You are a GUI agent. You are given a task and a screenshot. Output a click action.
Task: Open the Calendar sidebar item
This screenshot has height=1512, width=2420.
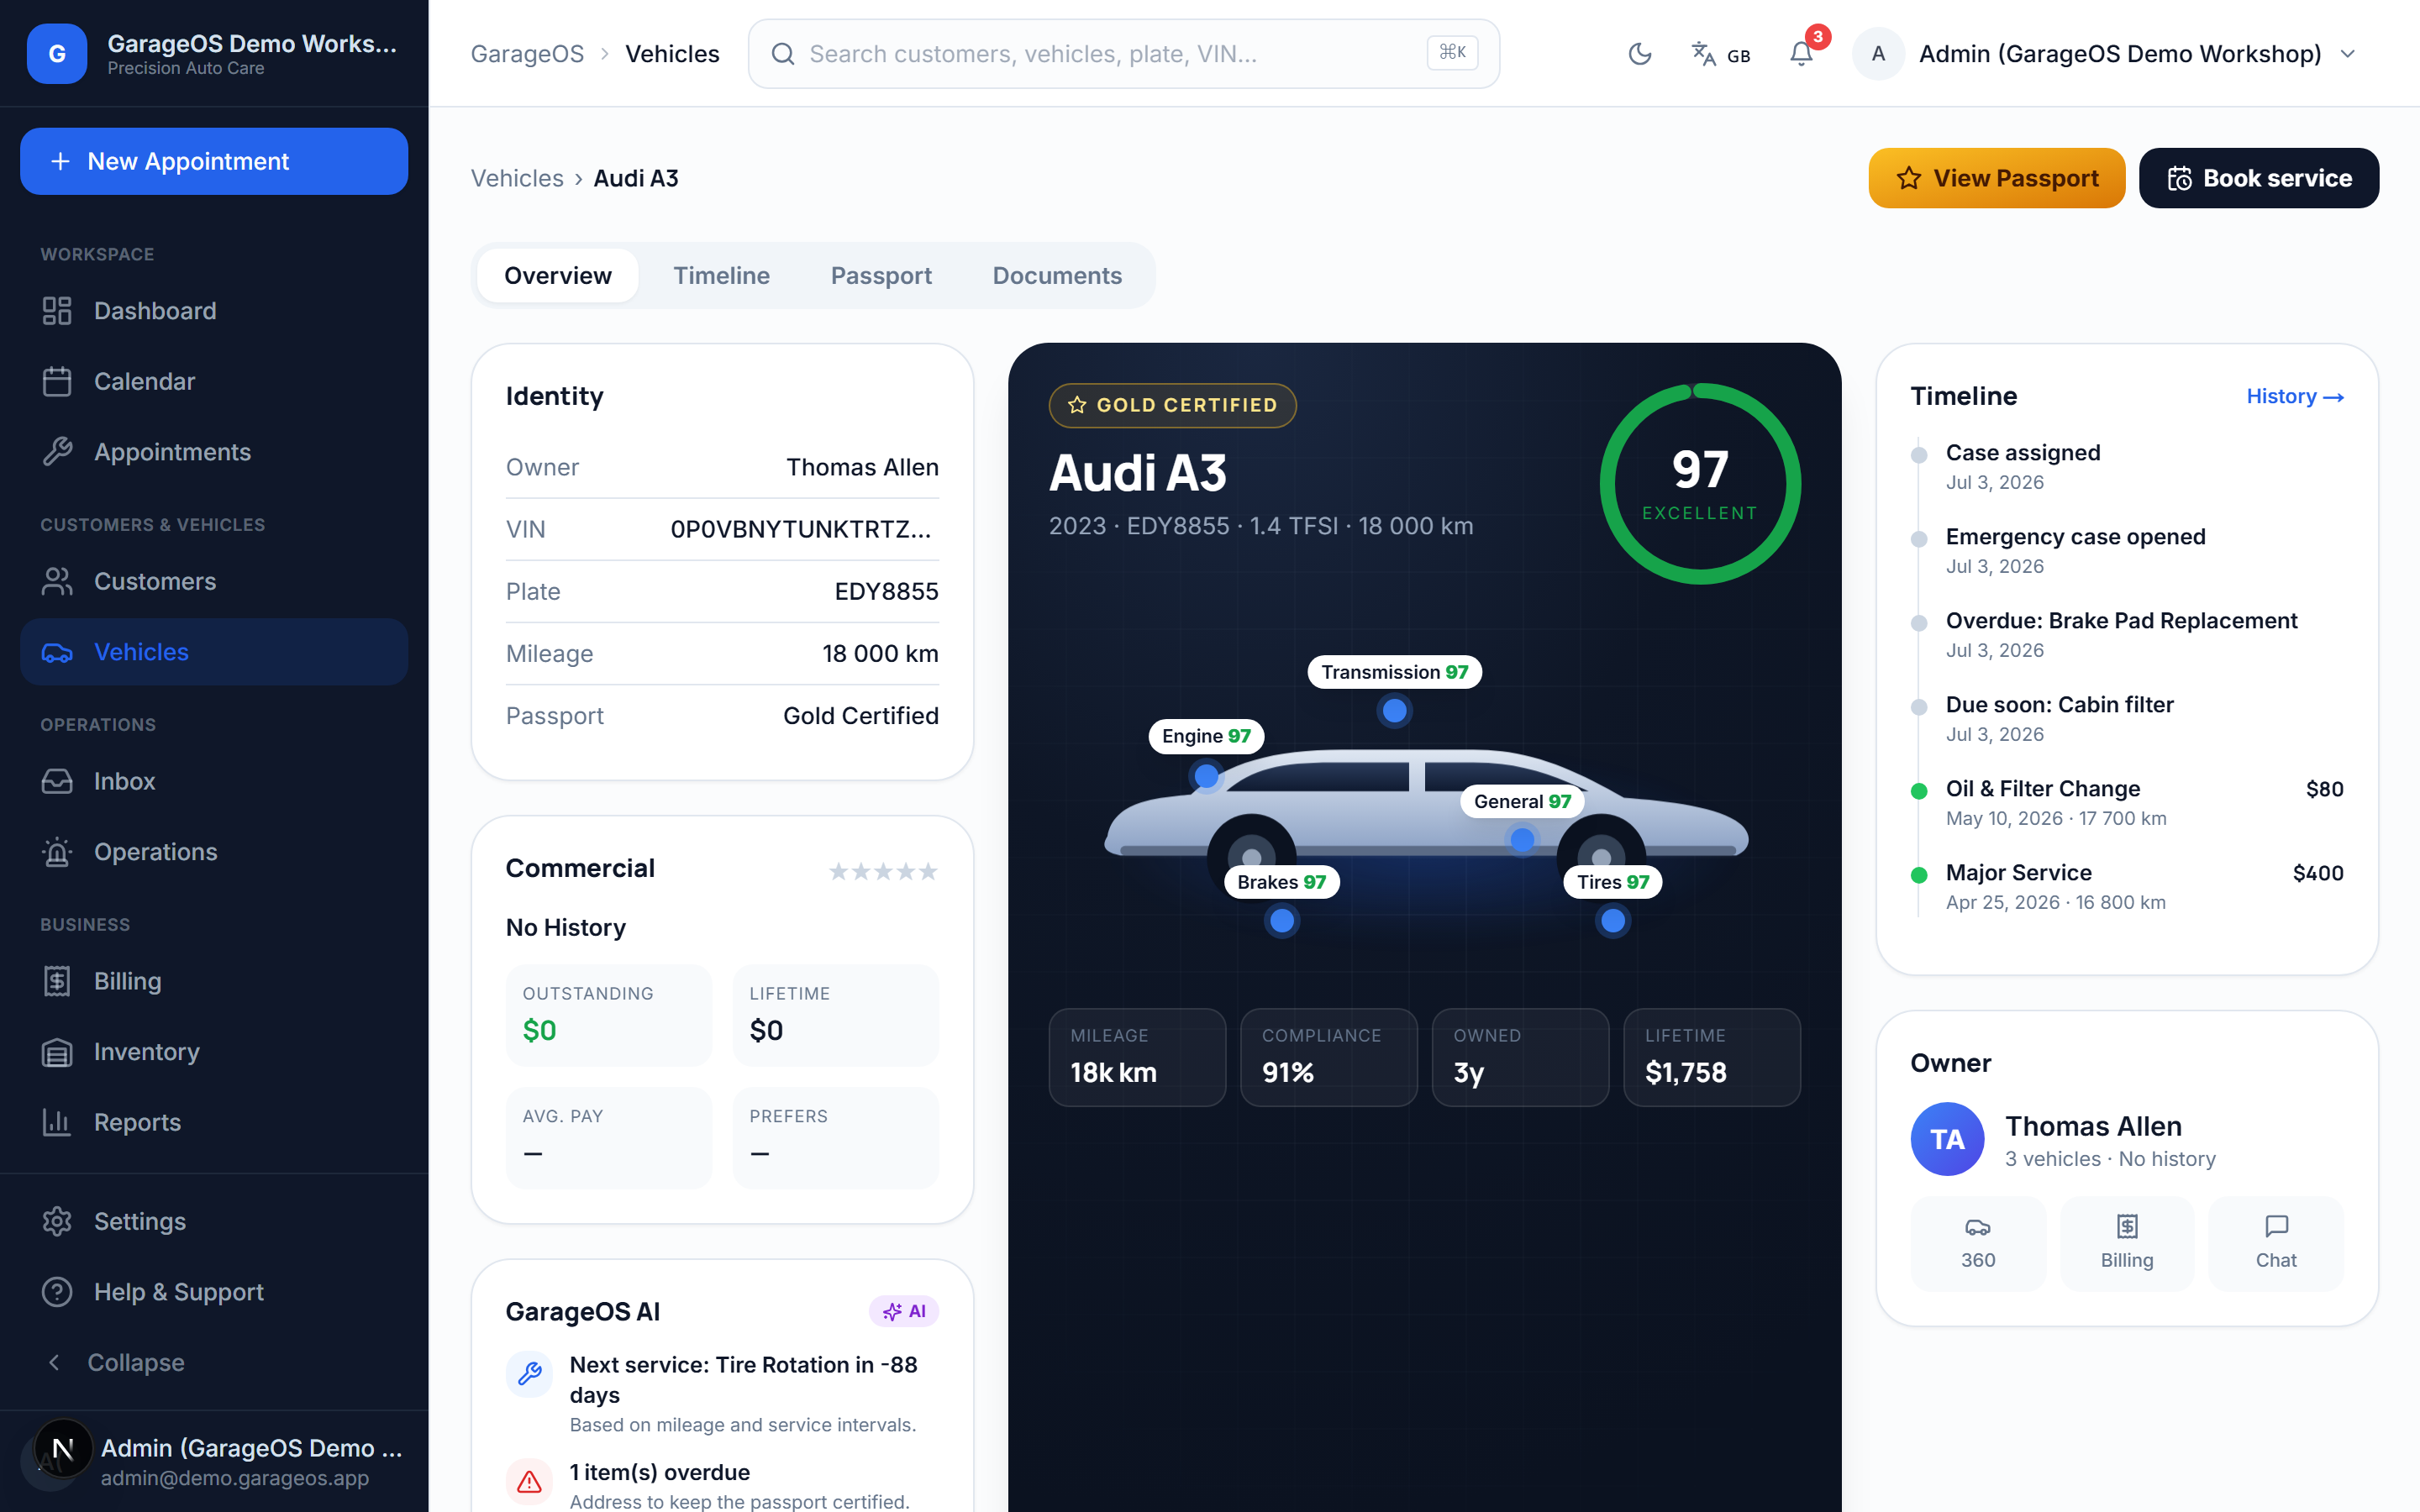click(213, 381)
